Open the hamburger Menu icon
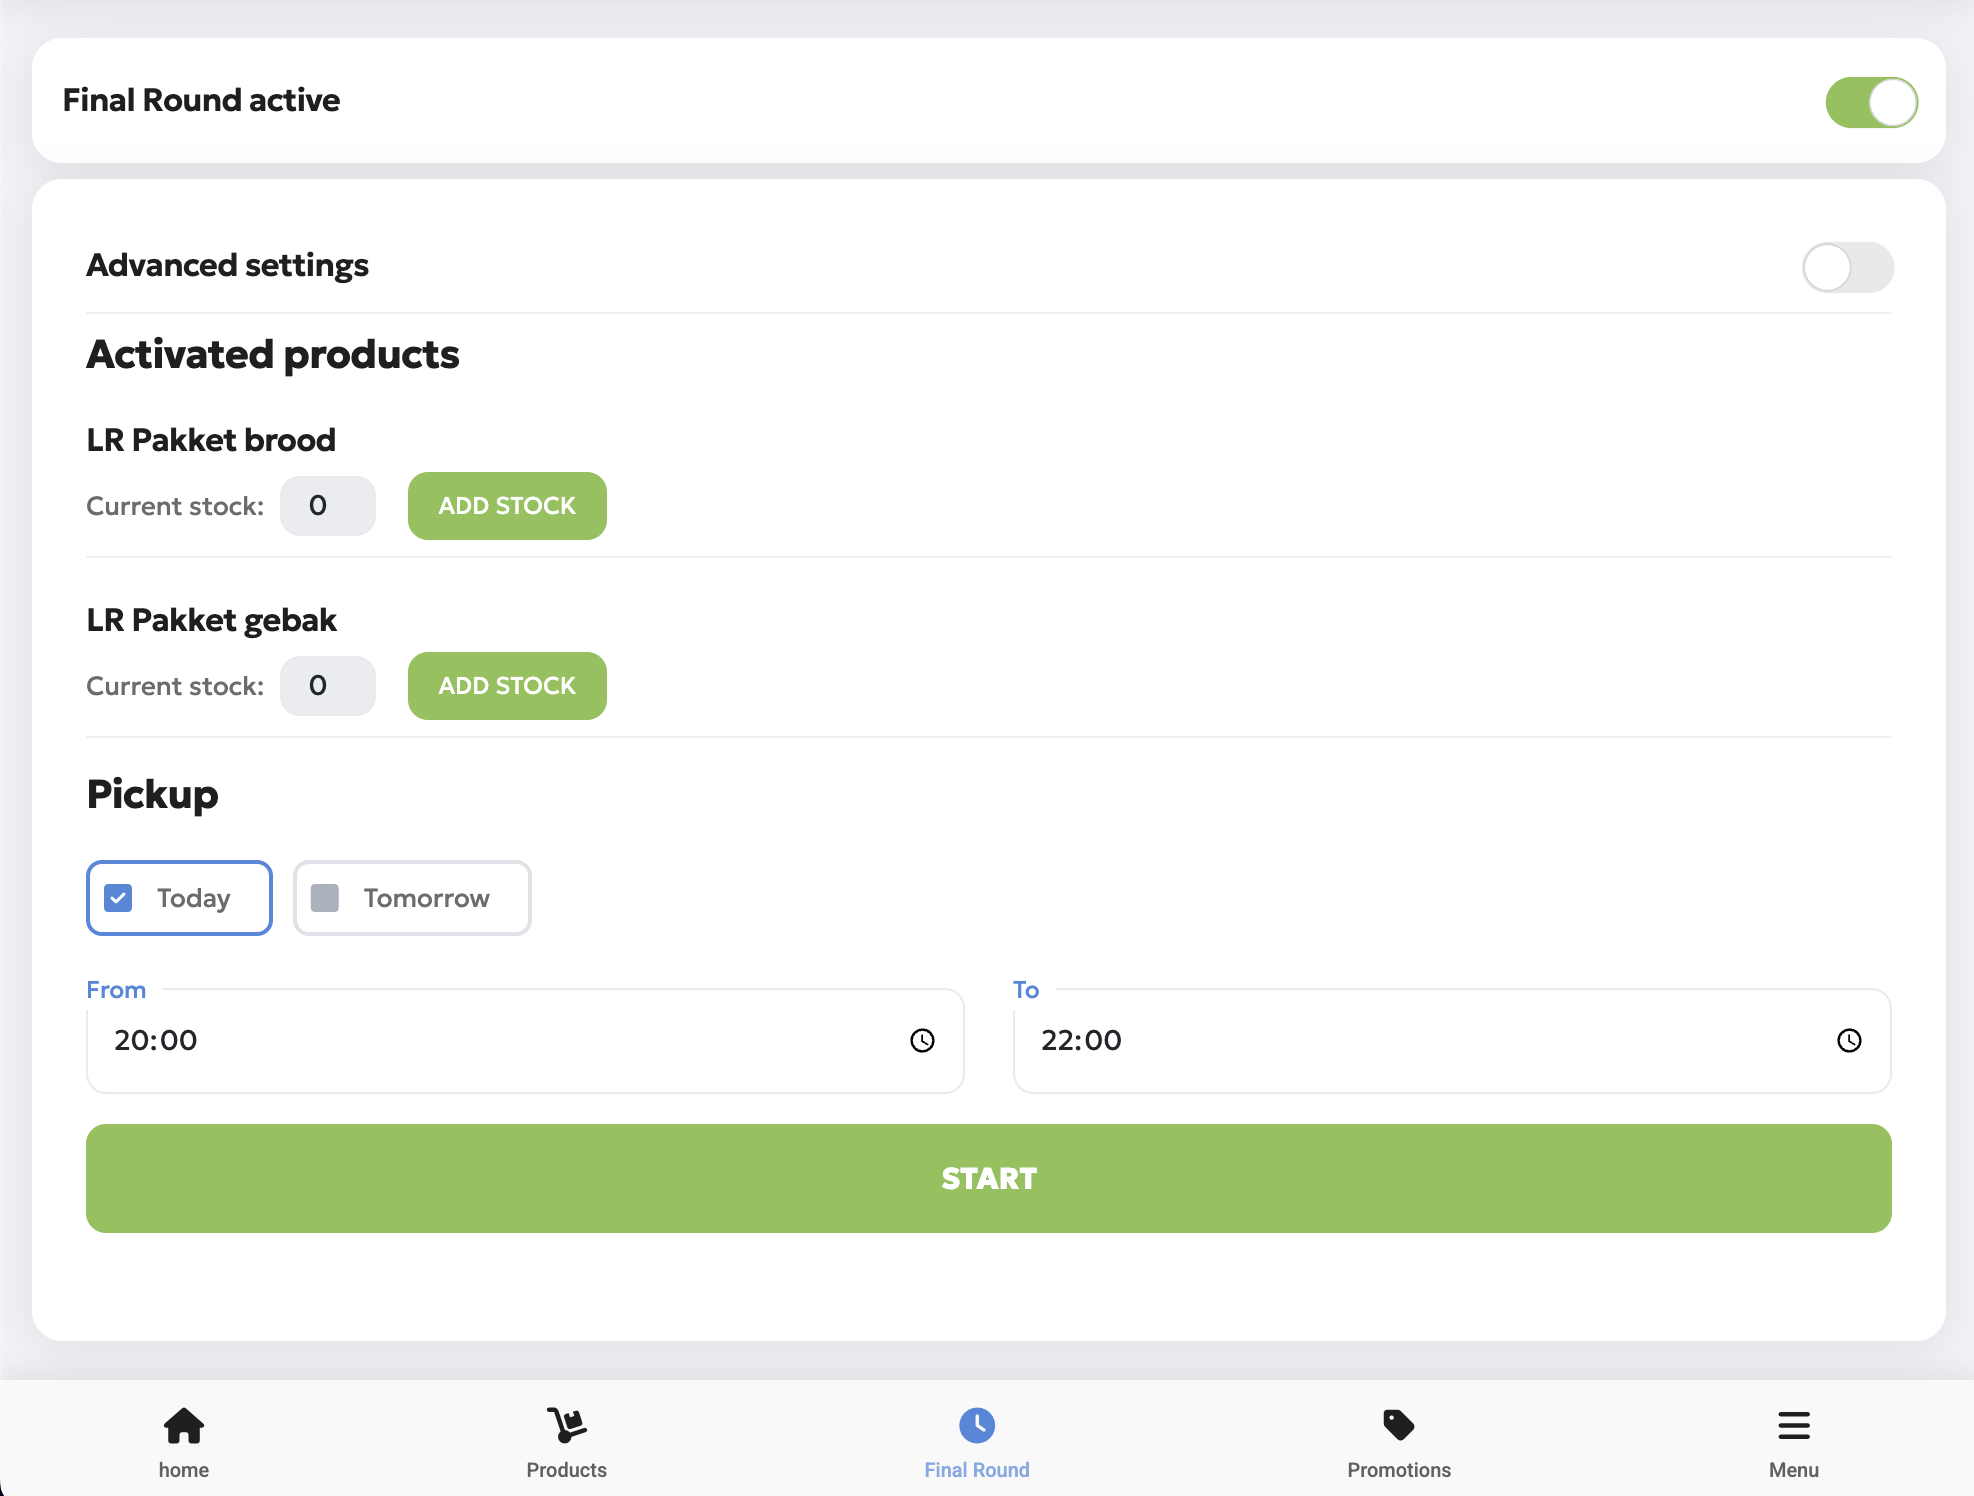Viewport: 1974px width, 1496px height. 1793,1425
